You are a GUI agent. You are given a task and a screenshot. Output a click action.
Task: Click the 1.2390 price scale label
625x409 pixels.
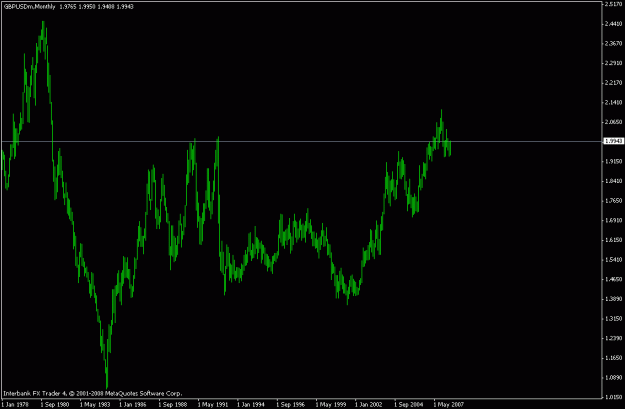point(613,338)
